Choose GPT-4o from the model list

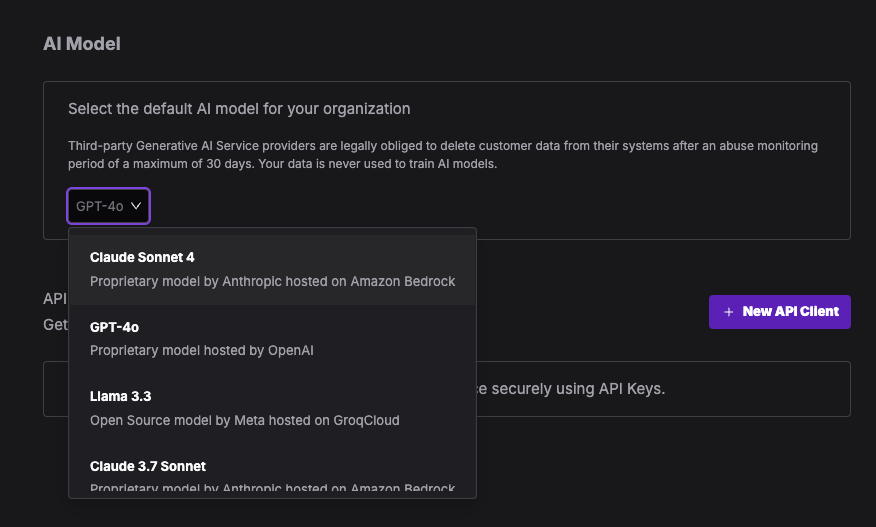[x=272, y=339]
